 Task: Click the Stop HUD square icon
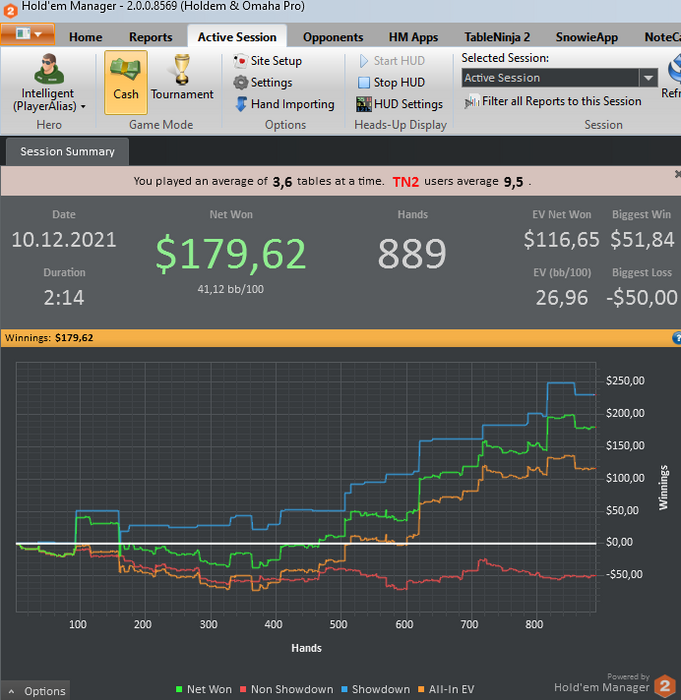(x=364, y=83)
